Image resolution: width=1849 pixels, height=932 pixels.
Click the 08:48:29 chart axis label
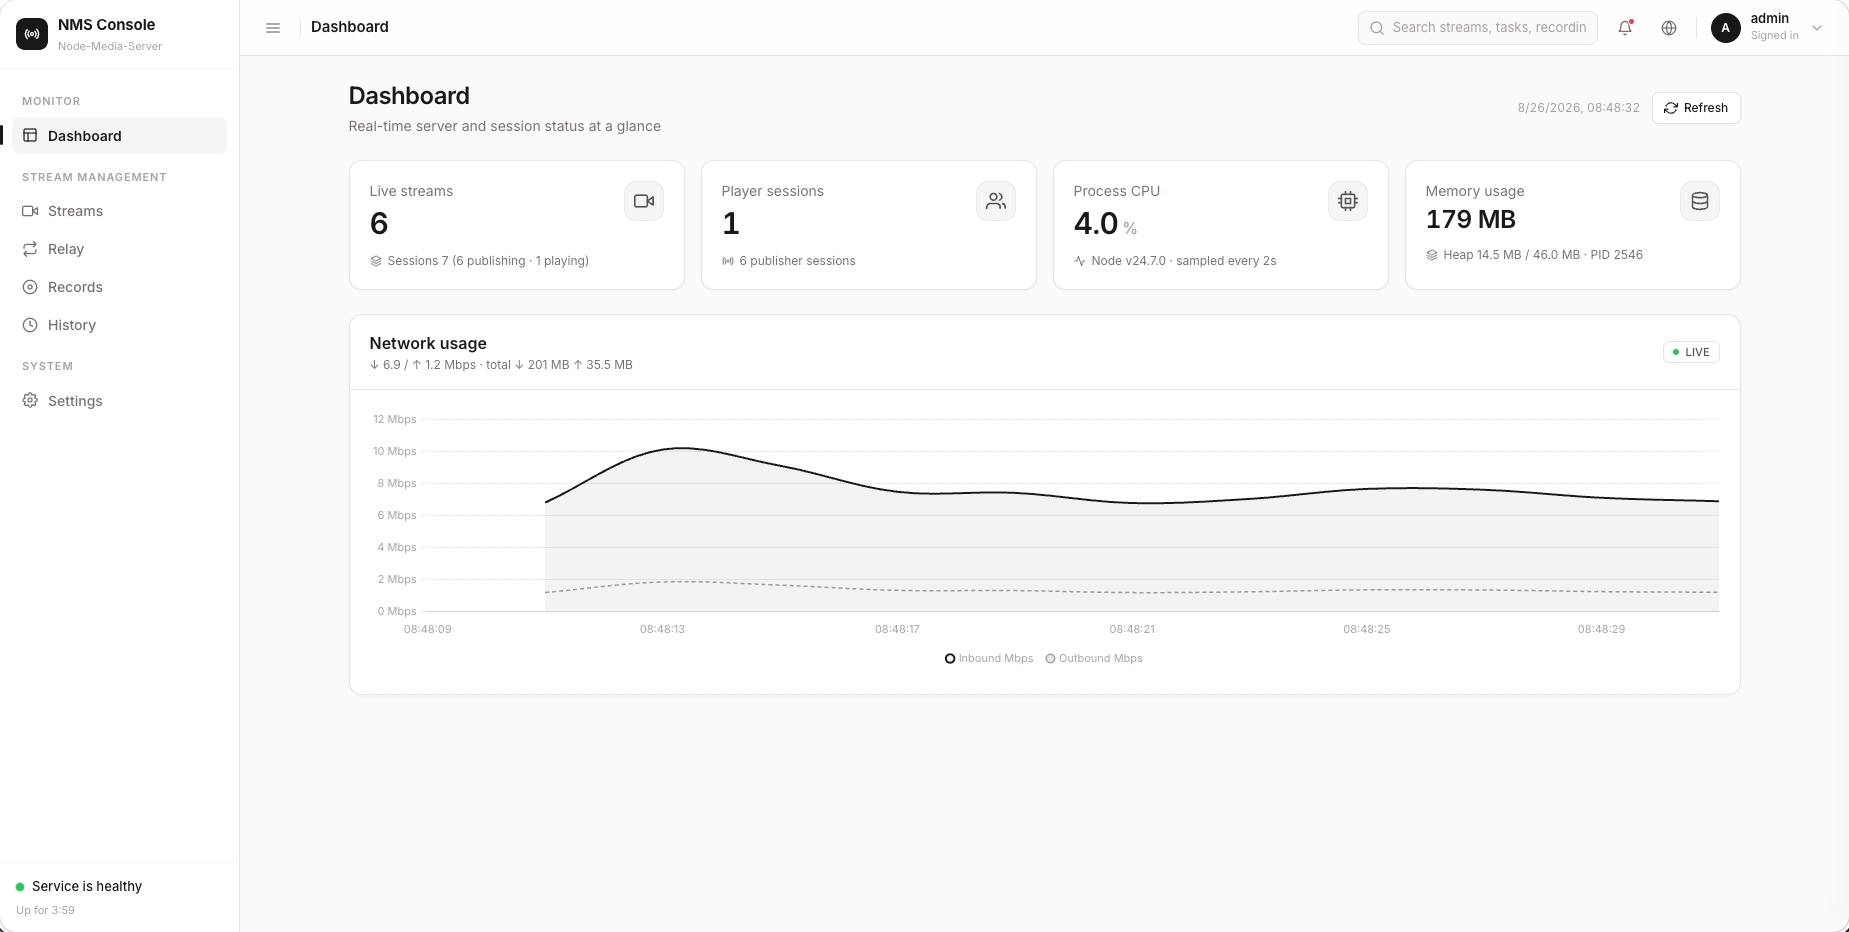click(1601, 629)
